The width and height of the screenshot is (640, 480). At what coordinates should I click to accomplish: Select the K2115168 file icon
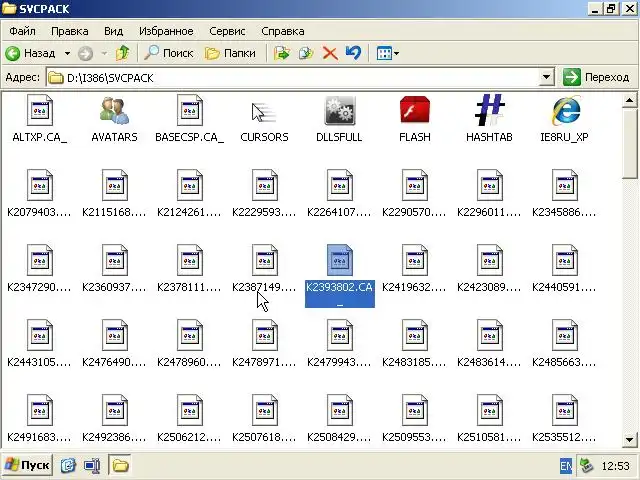click(115, 185)
